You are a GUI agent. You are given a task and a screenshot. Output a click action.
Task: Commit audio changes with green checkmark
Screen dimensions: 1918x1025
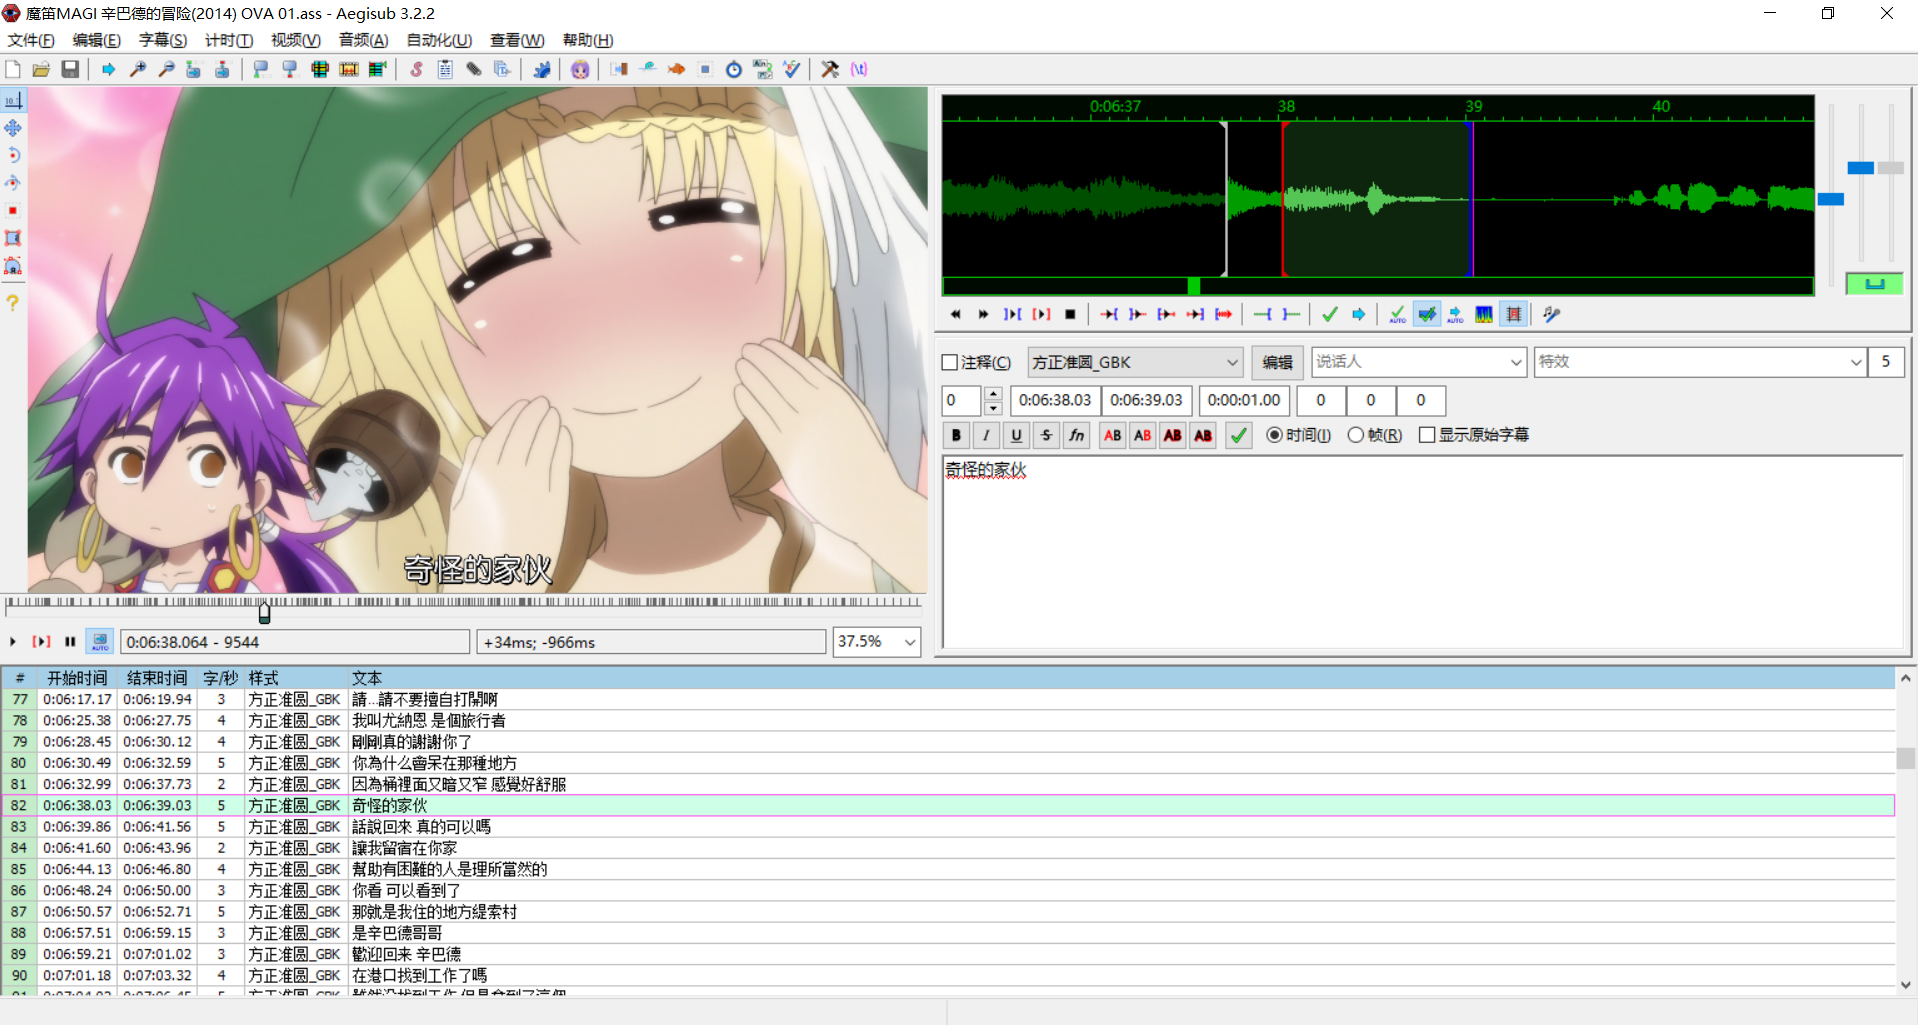(1329, 314)
